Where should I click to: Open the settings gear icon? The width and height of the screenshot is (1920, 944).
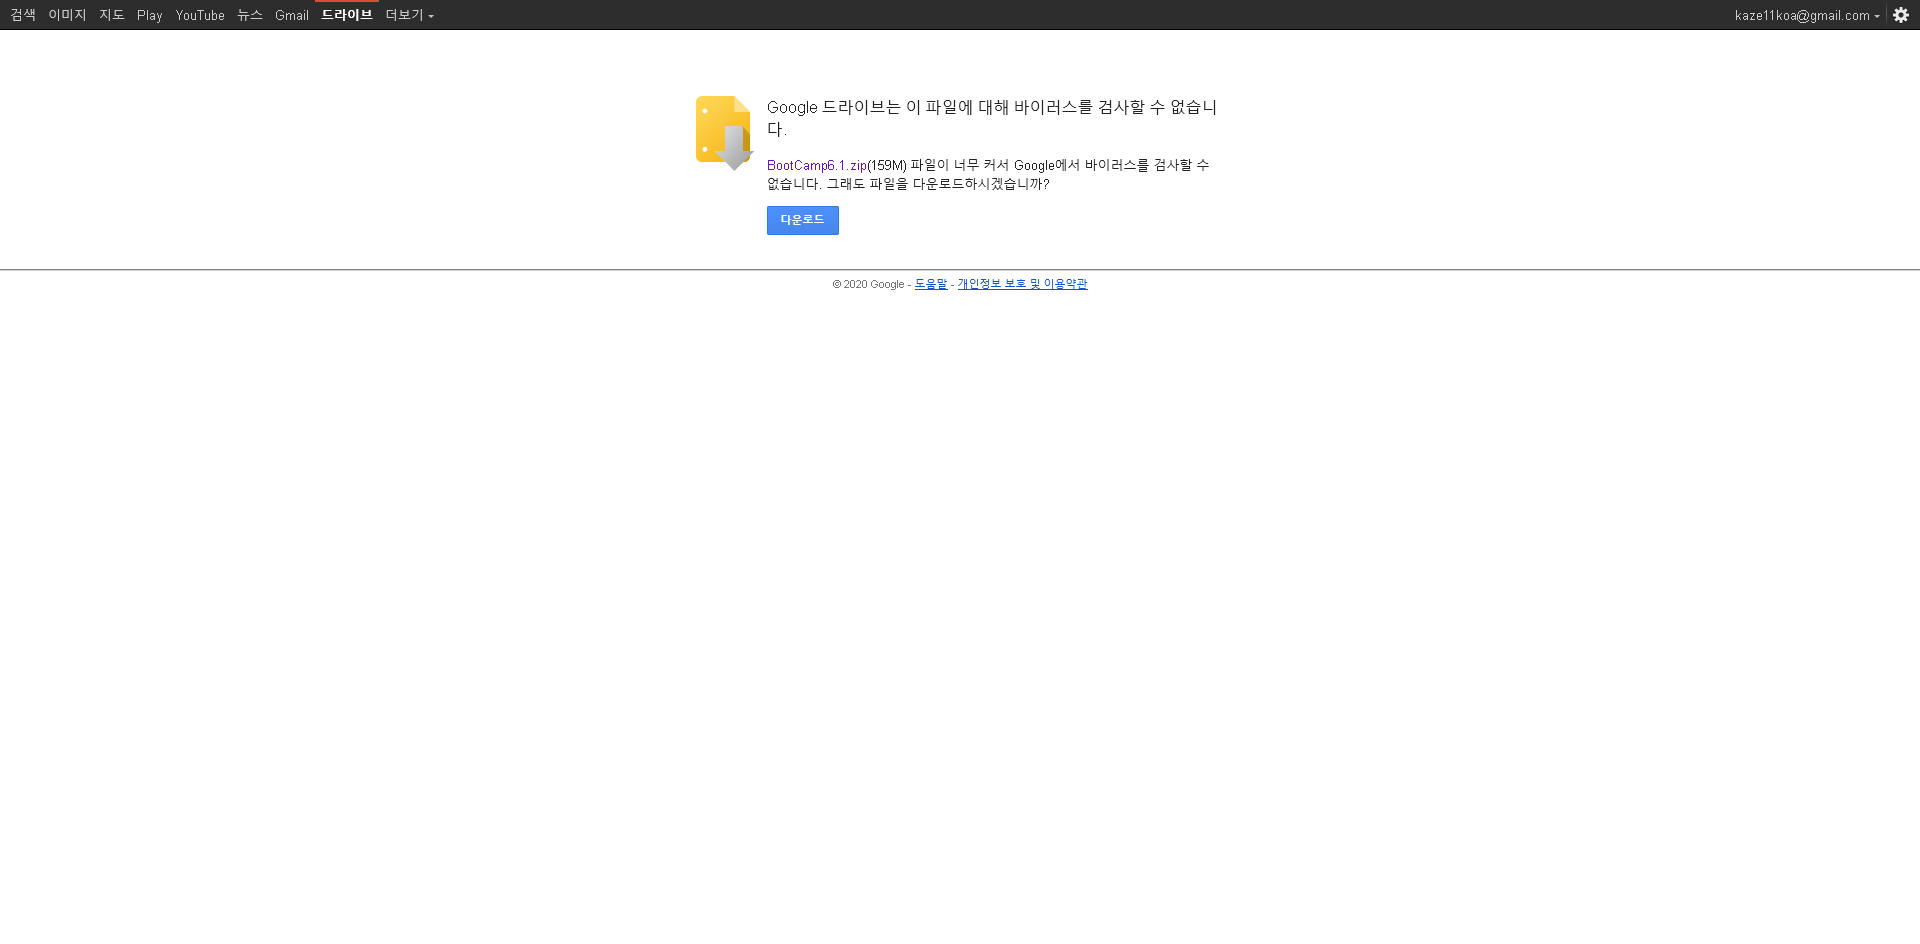pos(1901,15)
